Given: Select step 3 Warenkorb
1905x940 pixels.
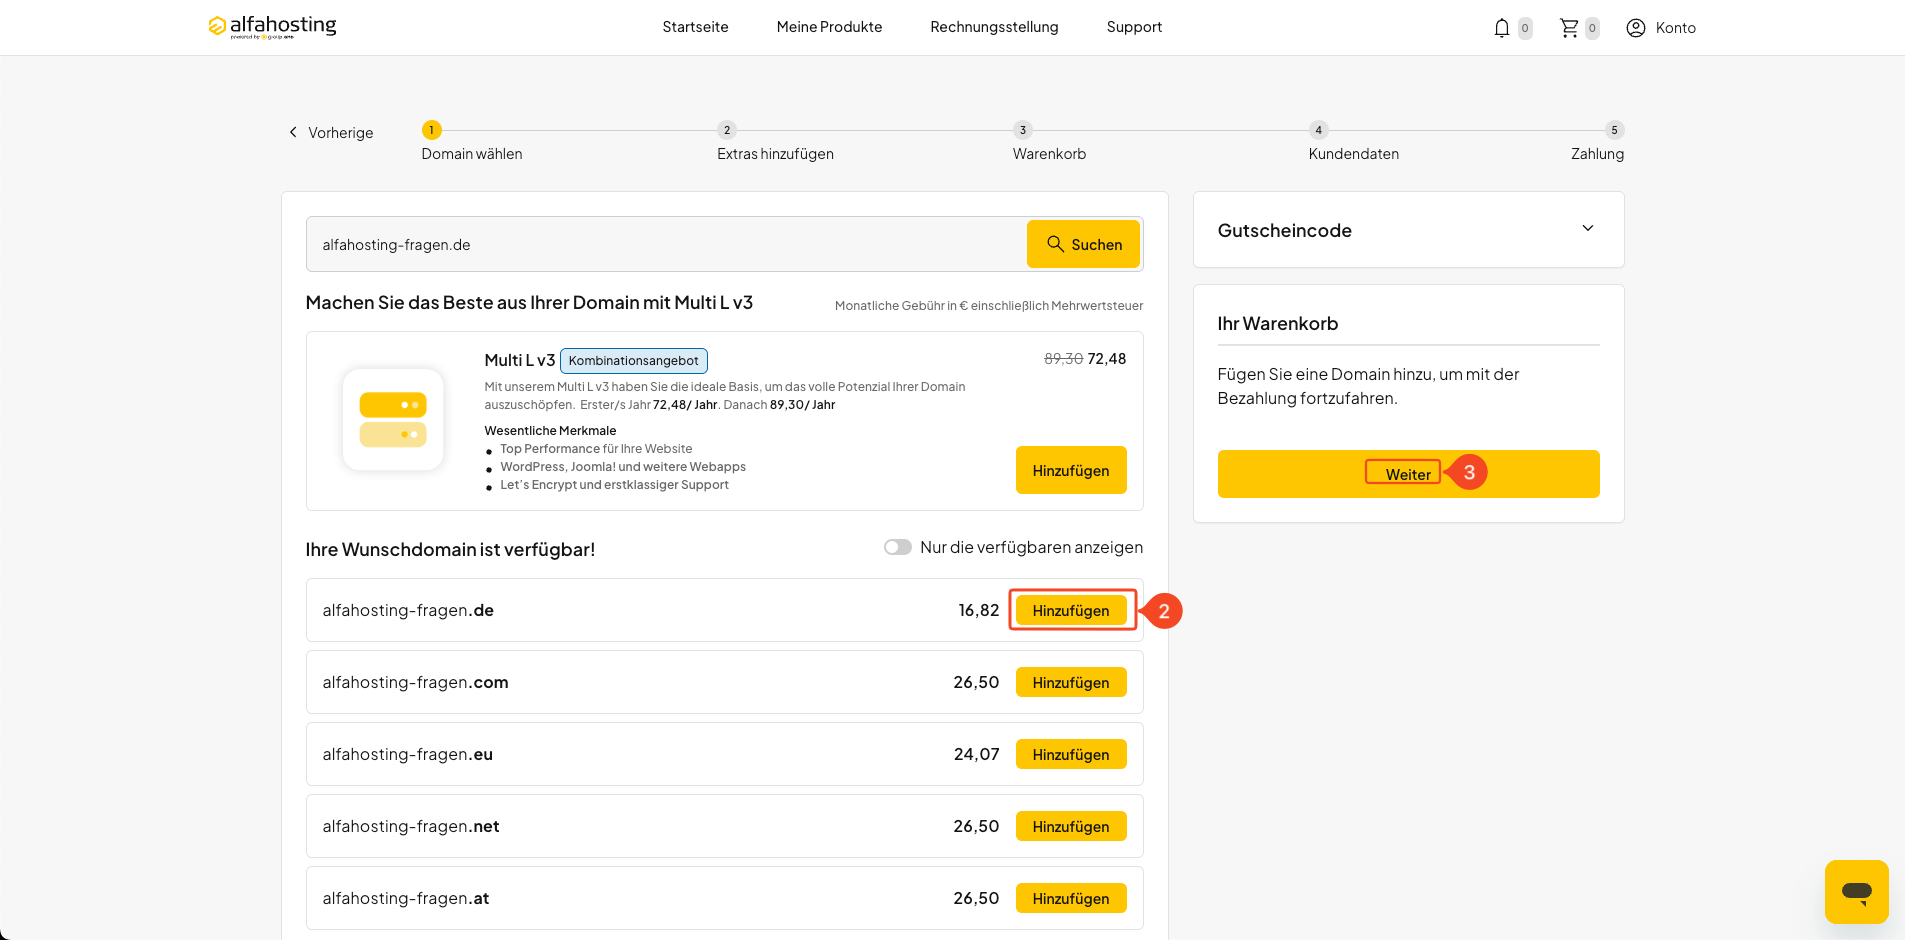Looking at the screenshot, I should coord(1049,142).
